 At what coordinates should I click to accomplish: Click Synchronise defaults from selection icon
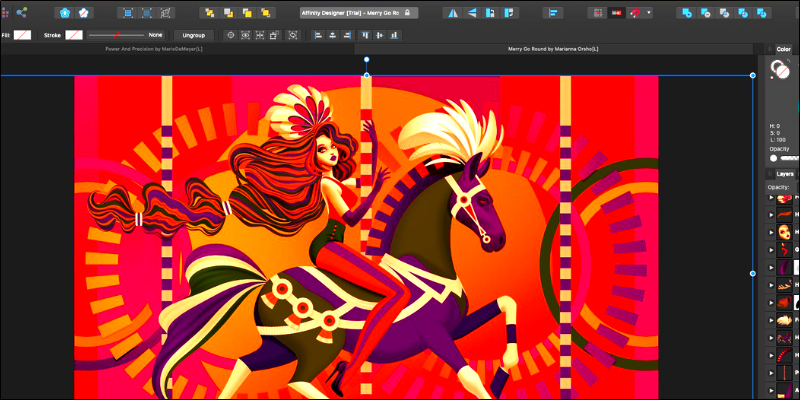pyautogui.click(x=64, y=13)
